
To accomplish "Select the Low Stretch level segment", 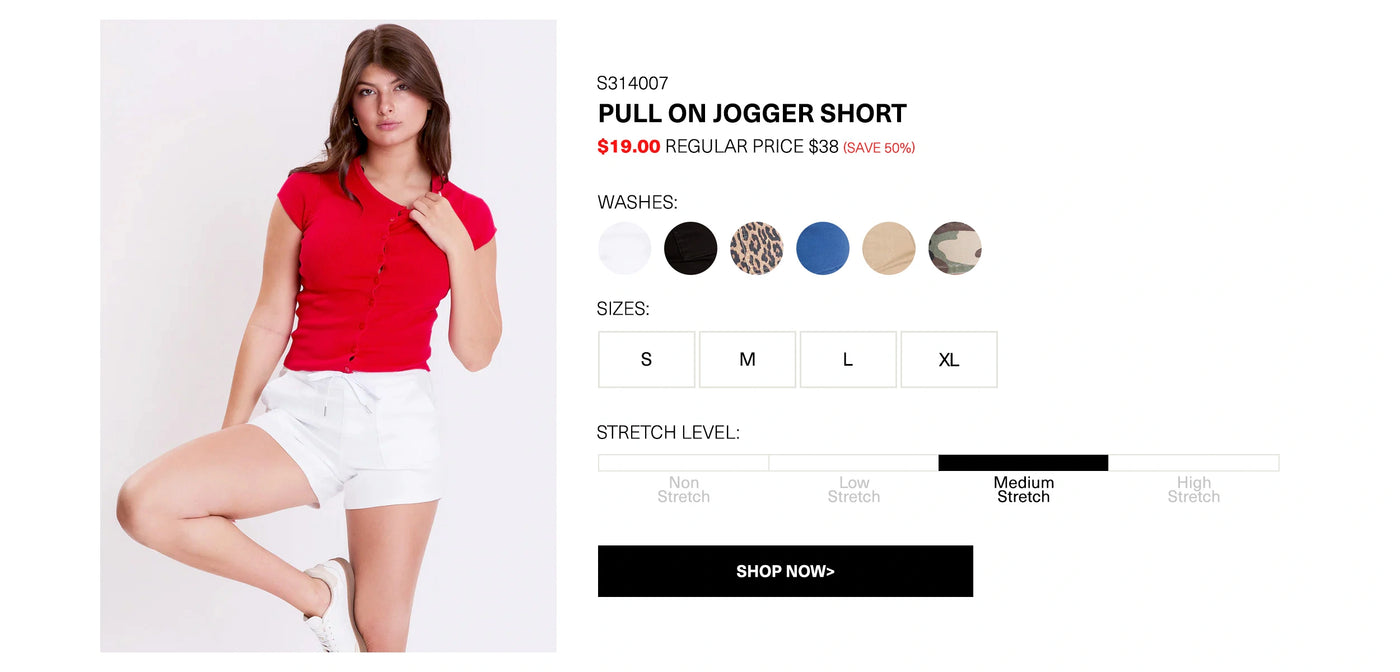I will pos(854,463).
